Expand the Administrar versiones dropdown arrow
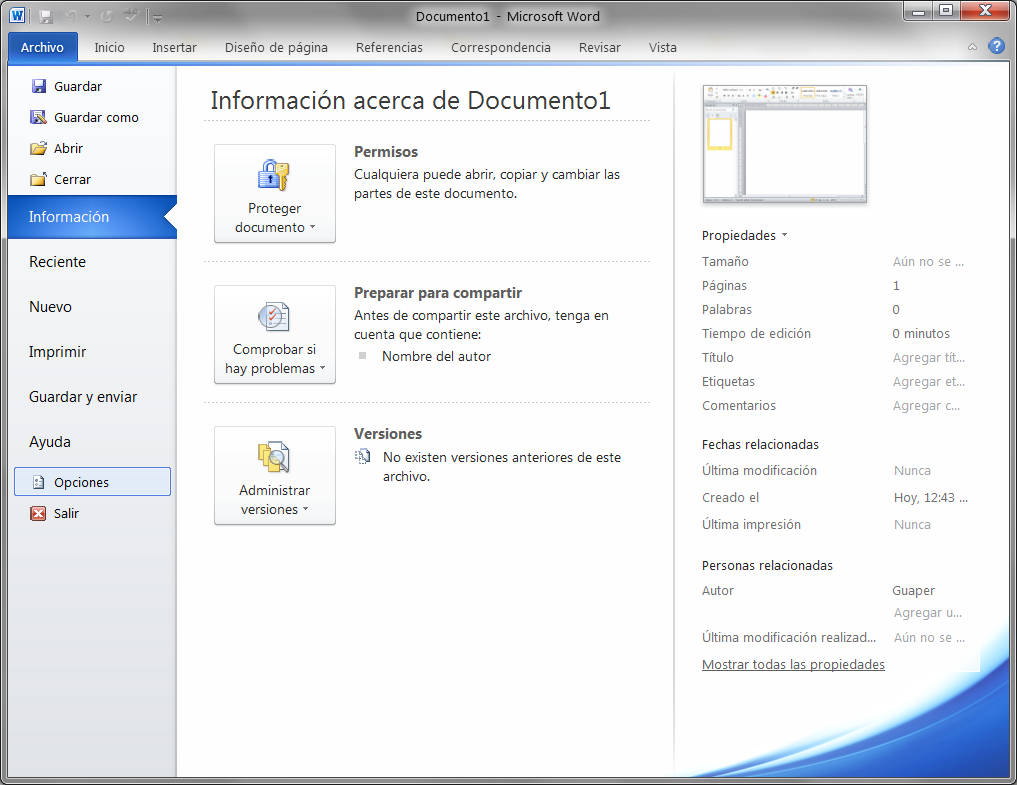1017x785 pixels. (305, 509)
